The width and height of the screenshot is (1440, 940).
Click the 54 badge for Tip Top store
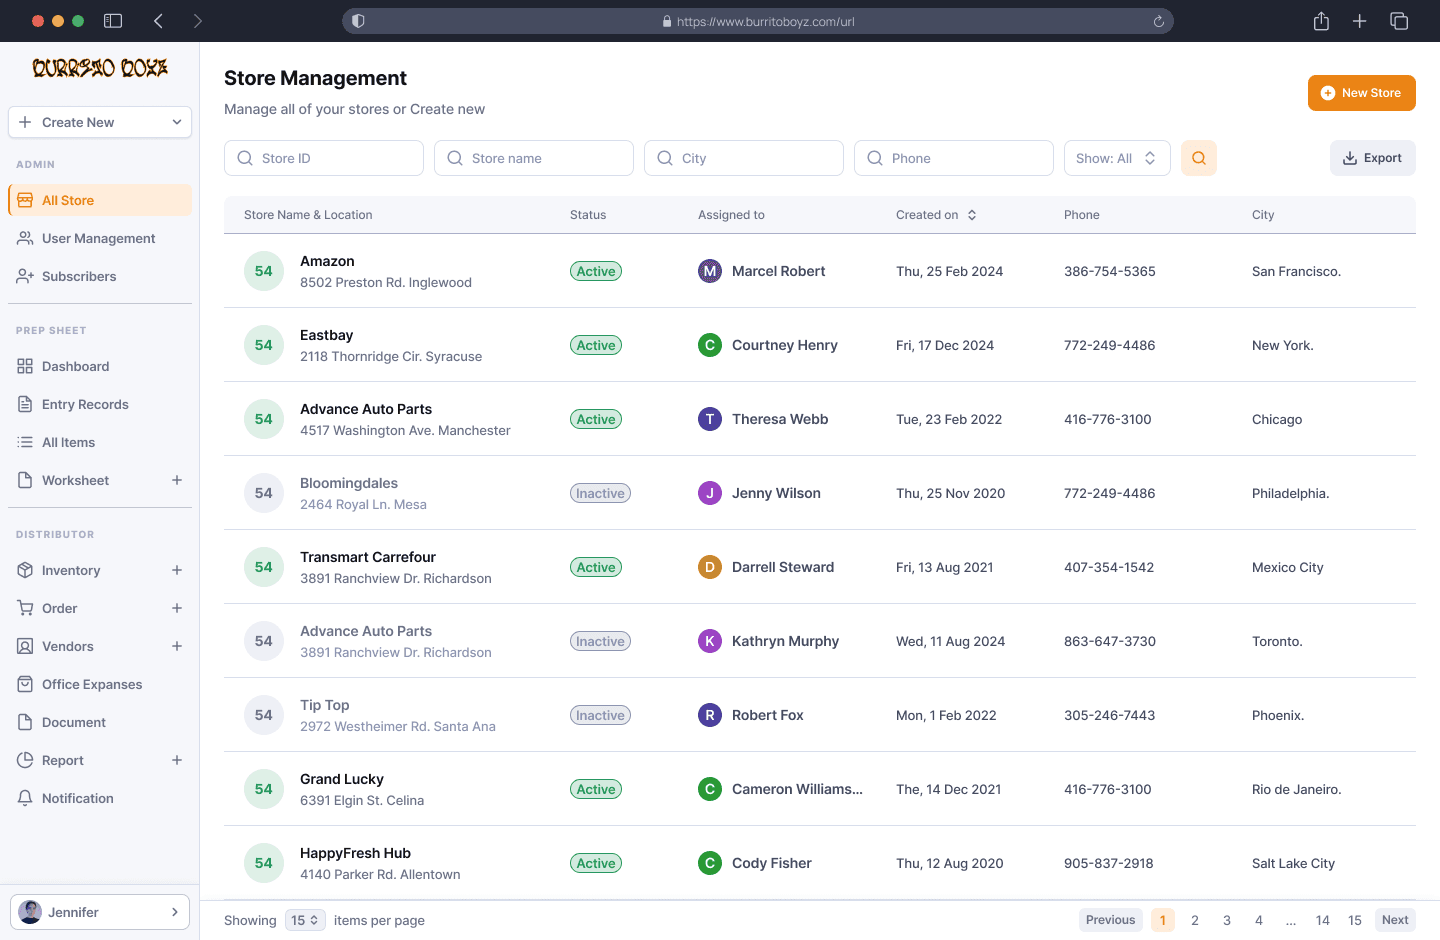(x=264, y=715)
